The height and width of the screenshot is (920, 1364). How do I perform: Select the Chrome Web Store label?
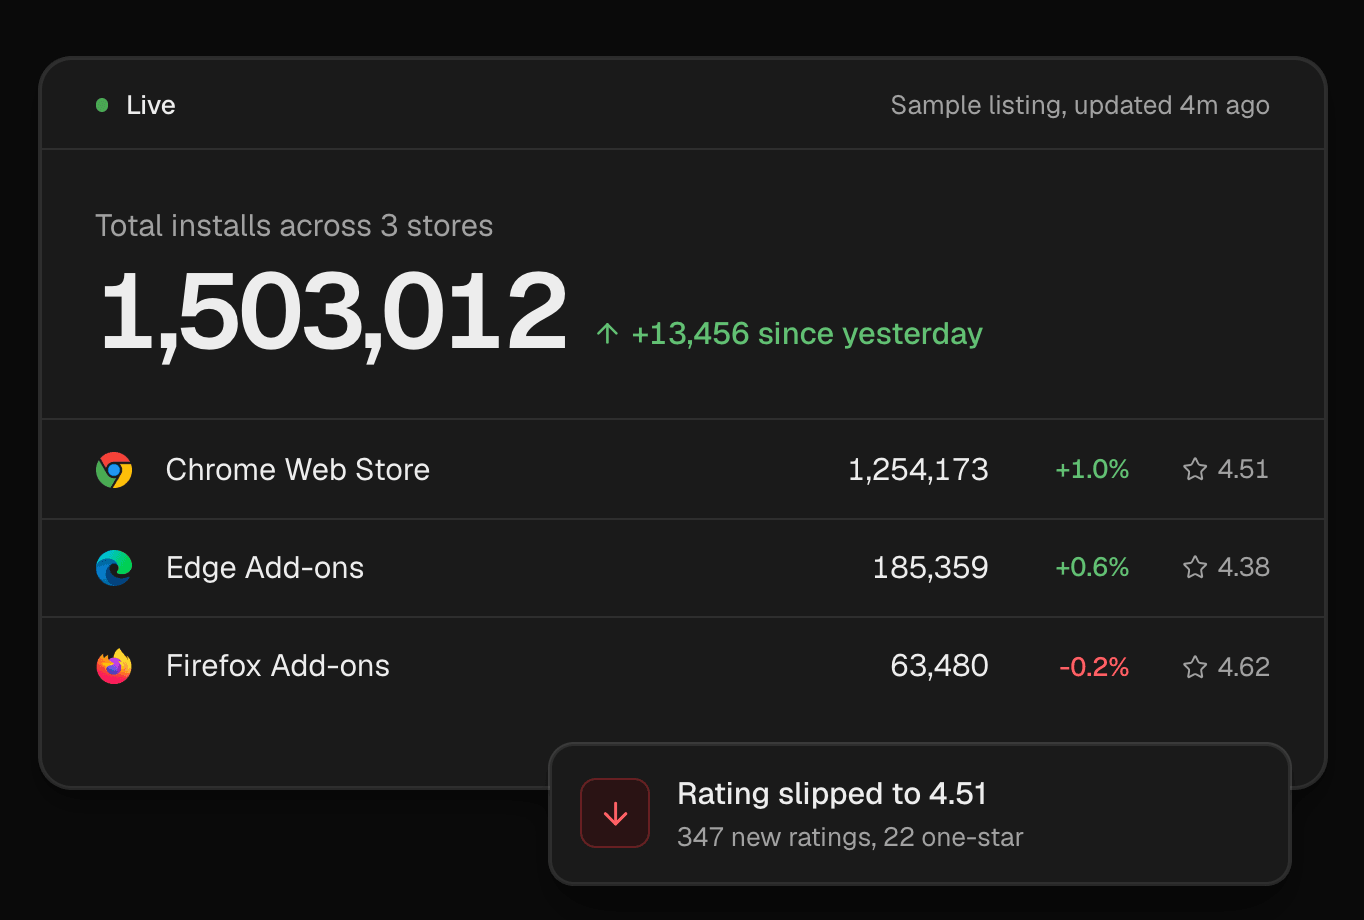pyautogui.click(x=298, y=469)
